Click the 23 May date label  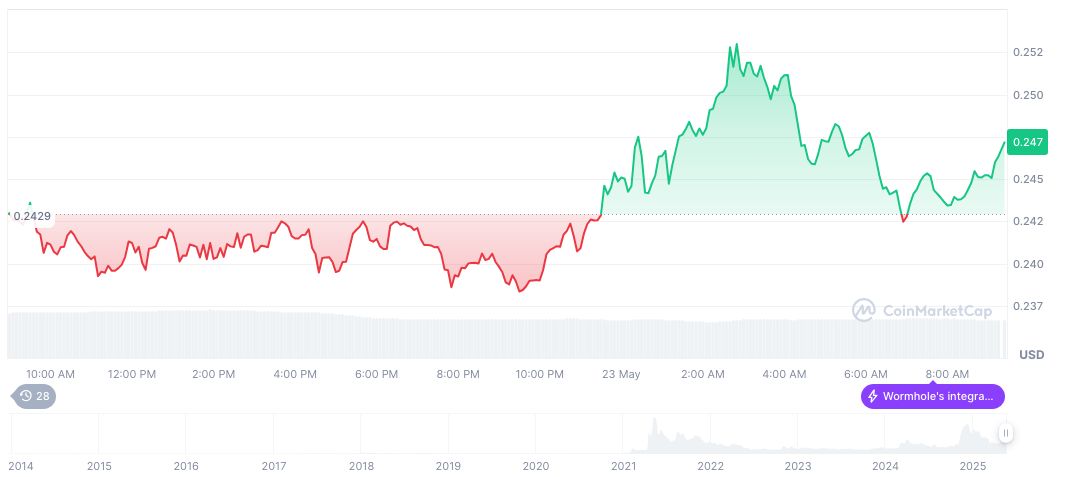(x=622, y=374)
